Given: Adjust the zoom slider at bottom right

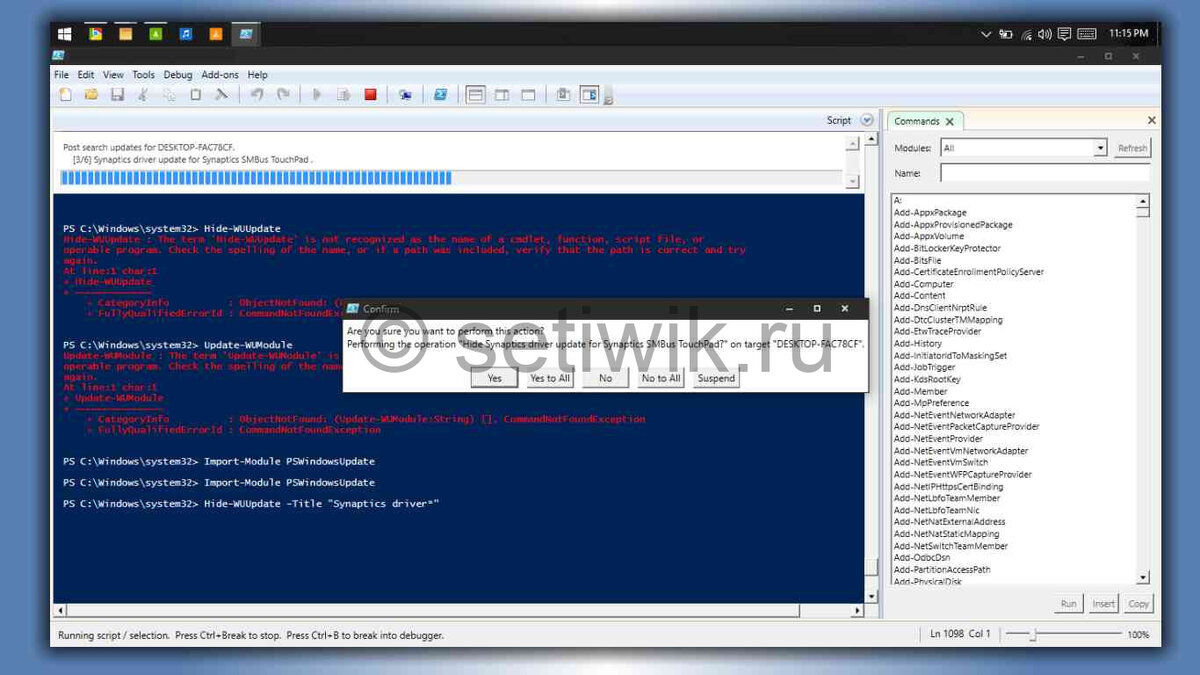Looking at the screenshot, I should (x=1035, y=634).
